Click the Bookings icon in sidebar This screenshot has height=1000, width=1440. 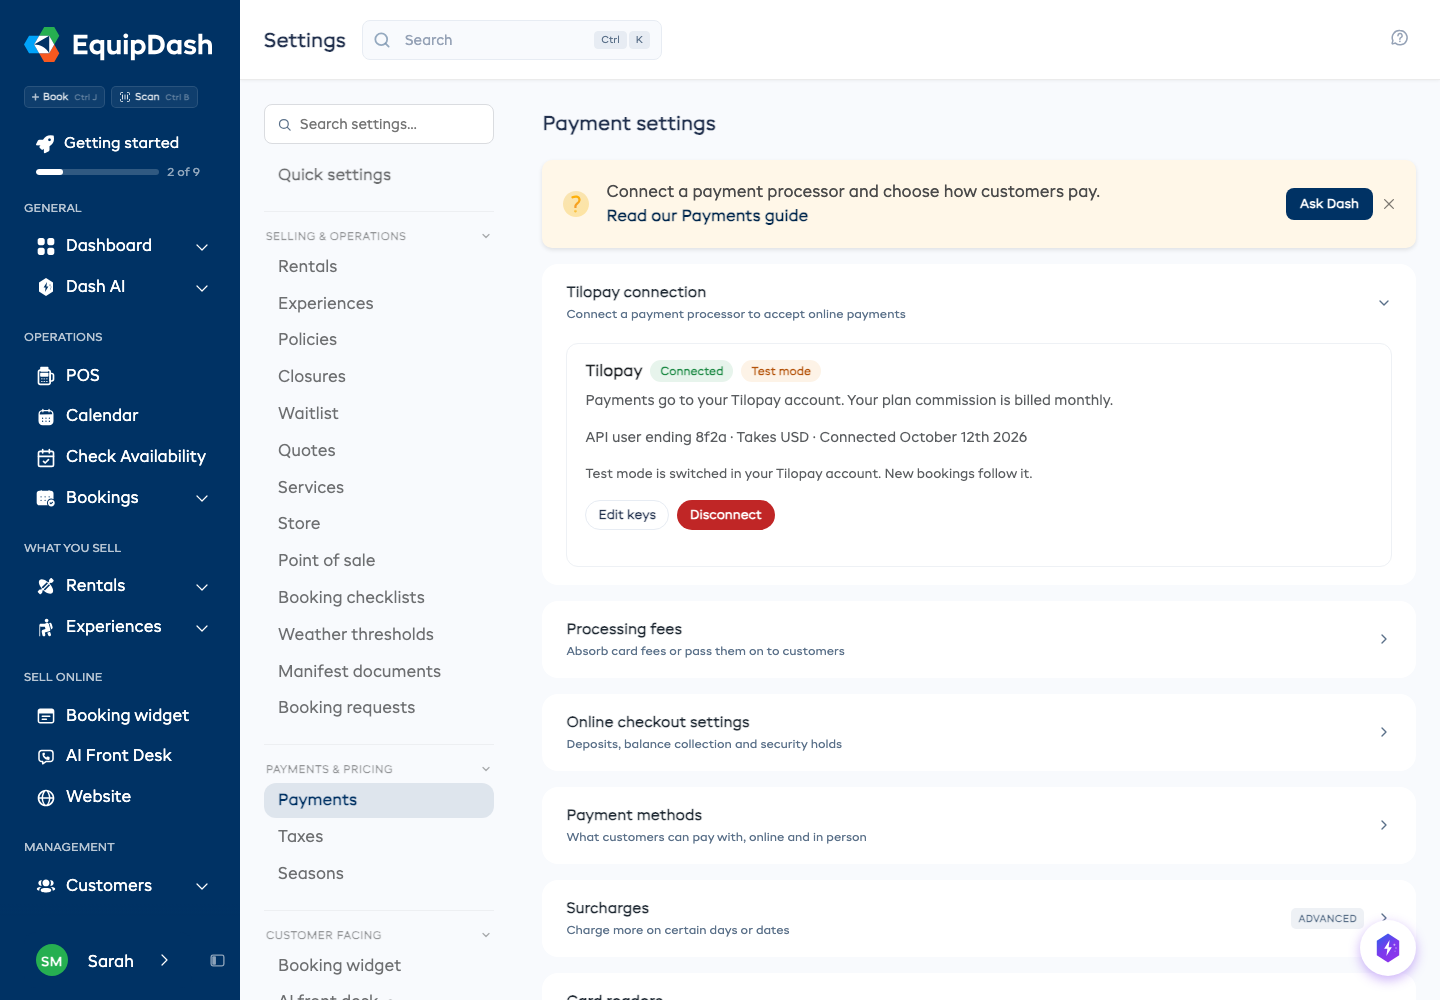[x=46, y=498]
